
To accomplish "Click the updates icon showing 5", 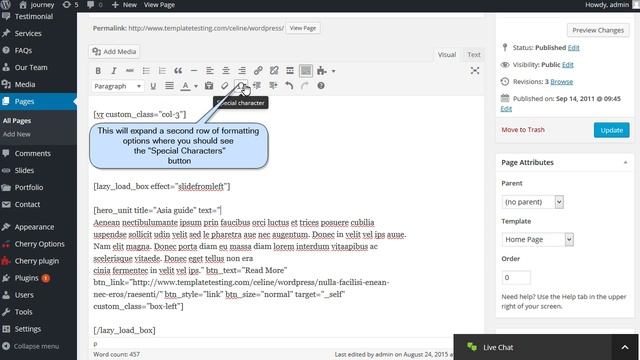I will click(x=70, y=5).
